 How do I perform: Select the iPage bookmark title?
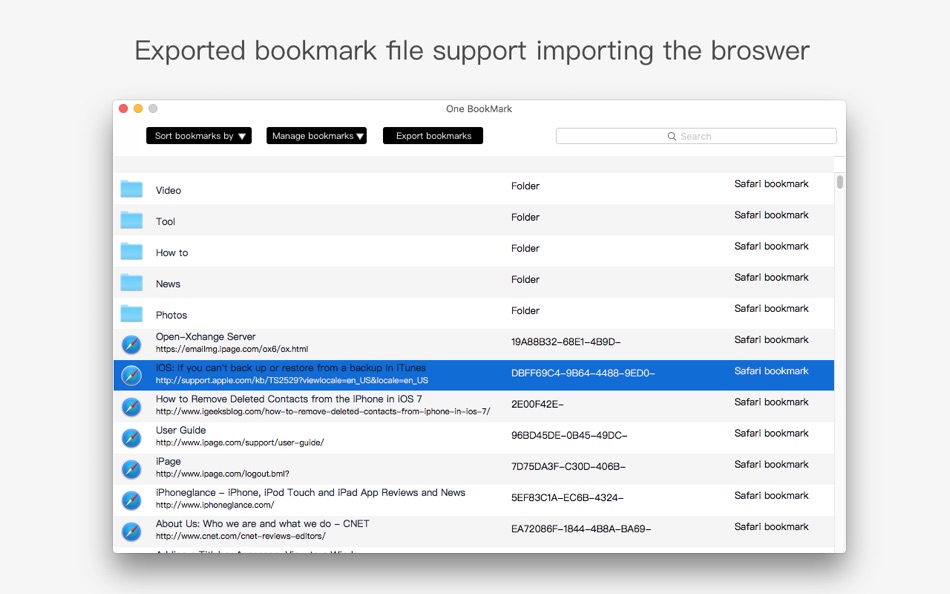point(168,461)
